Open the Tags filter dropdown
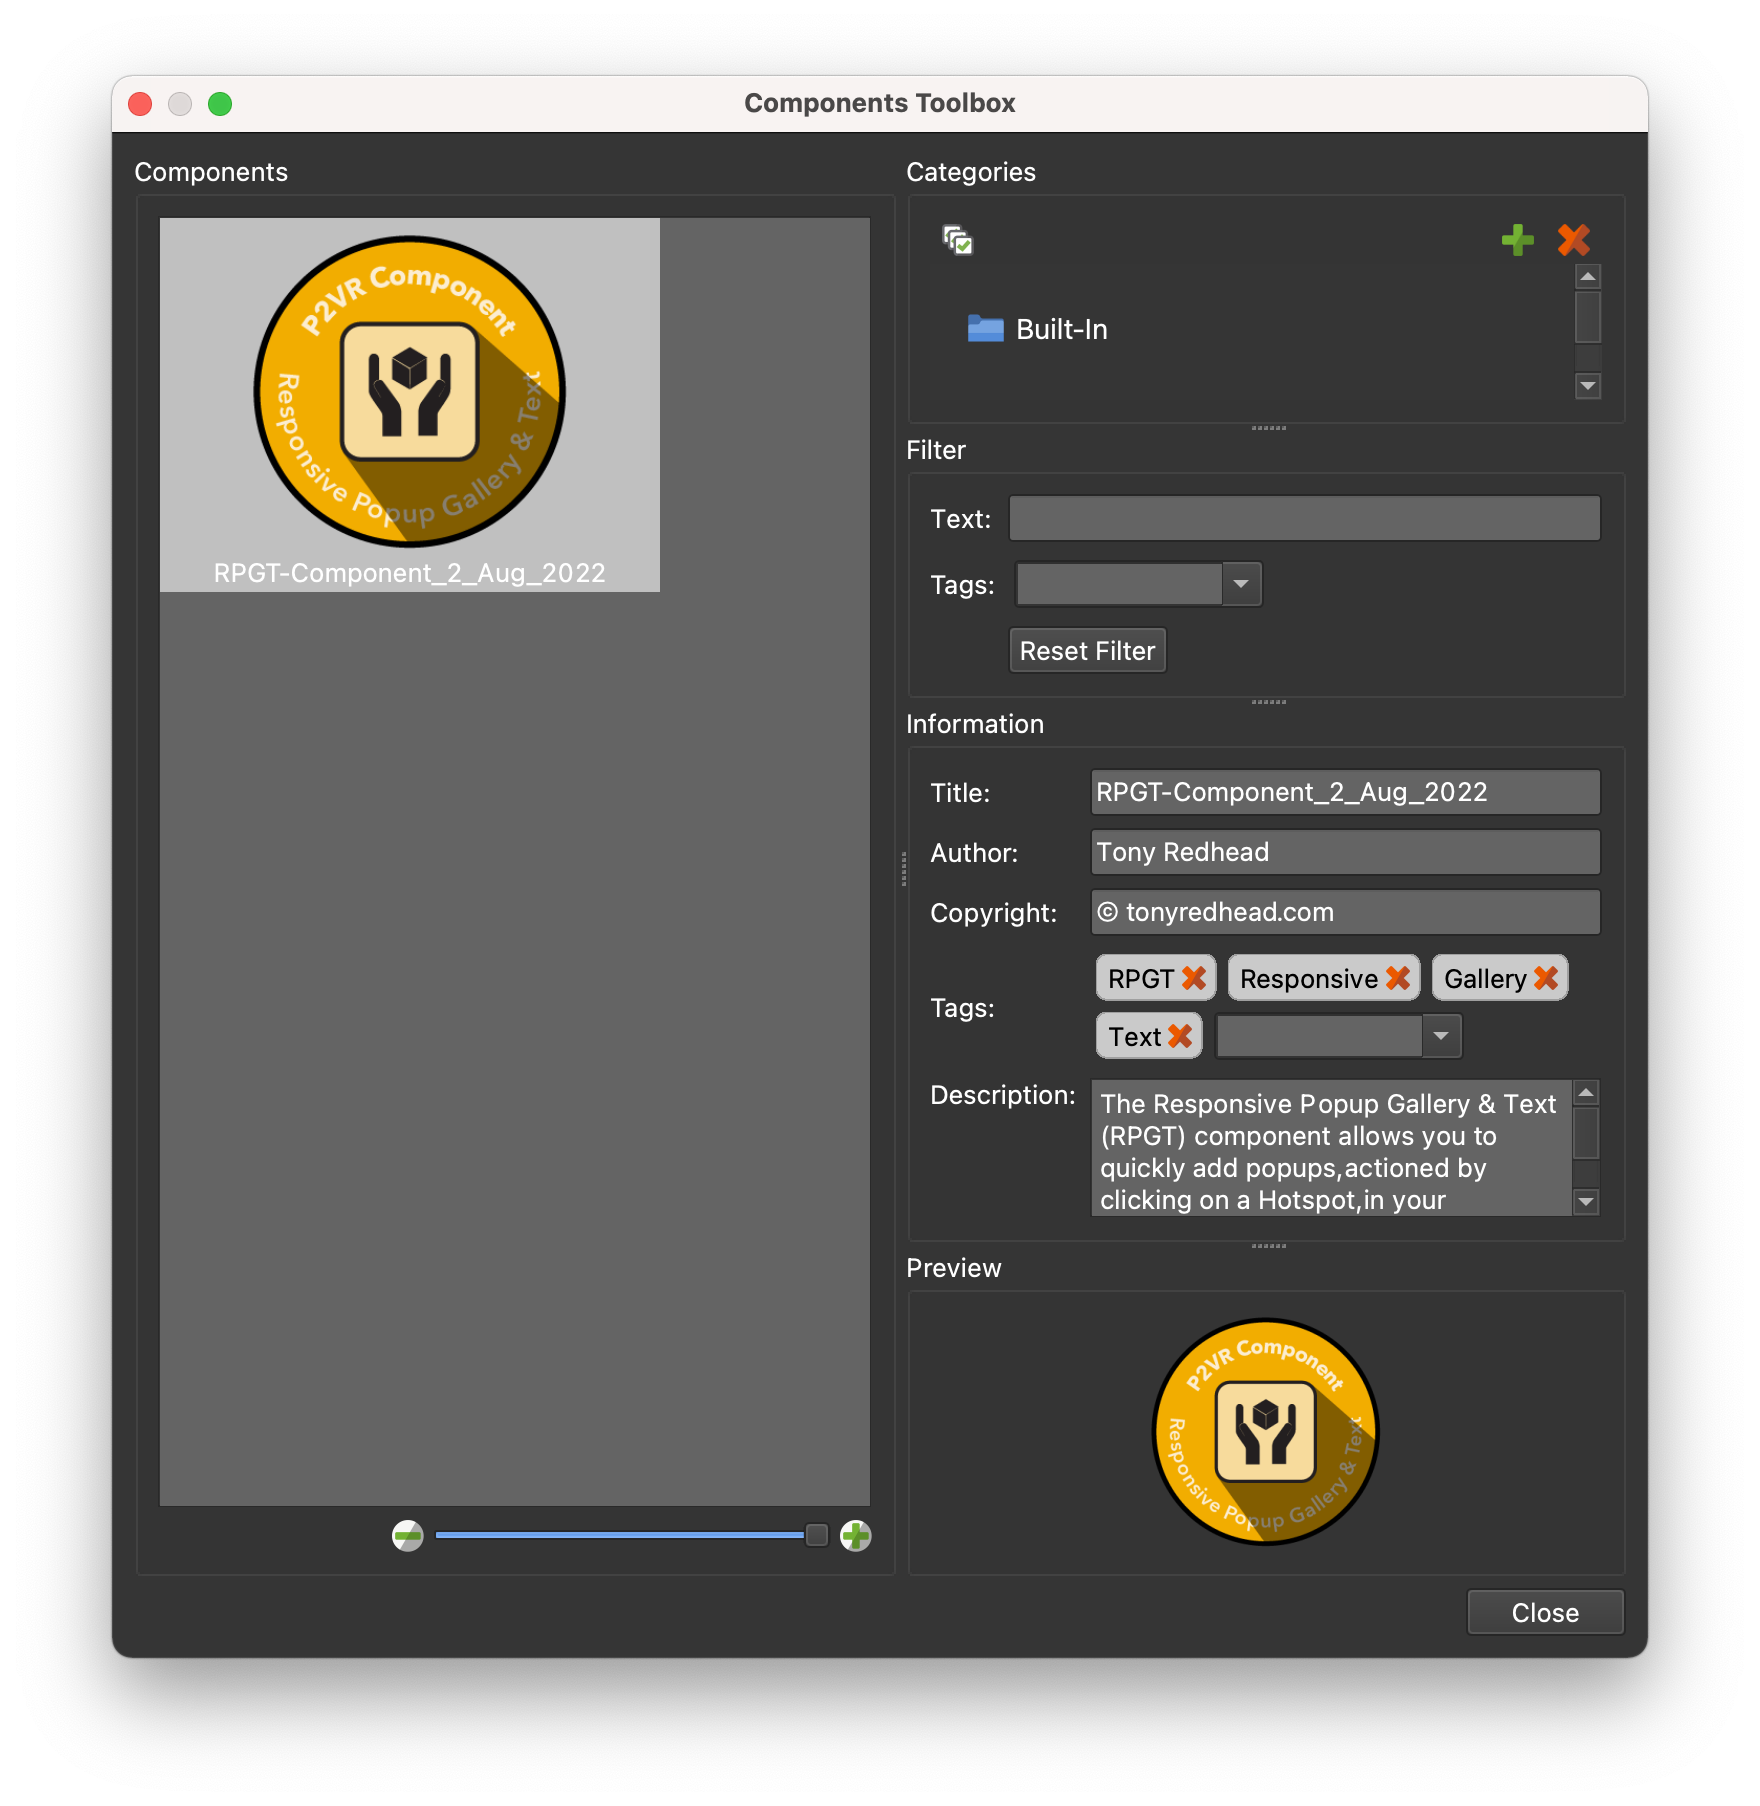The height and width of the screenshot is (1806, 1760). [1242, 584]
